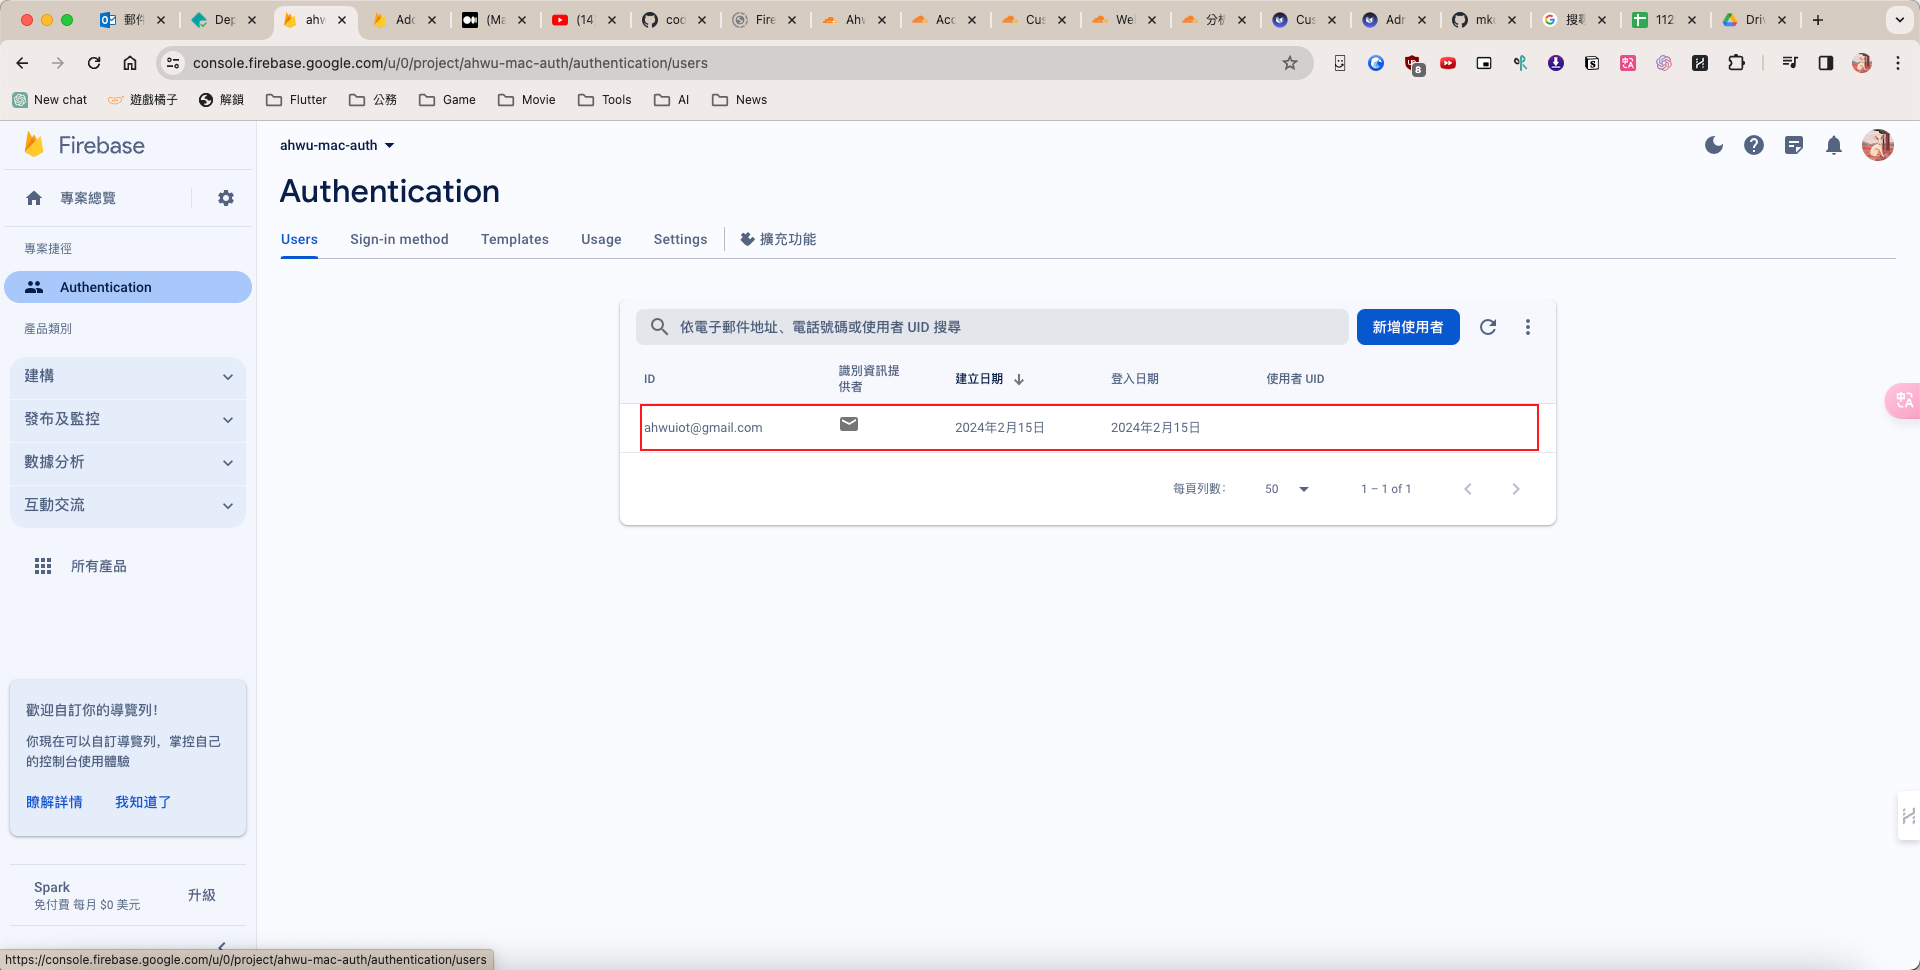The image size is (1920, 970).
Task: Refresh the users list
Action: click(x=1488, y=327)
